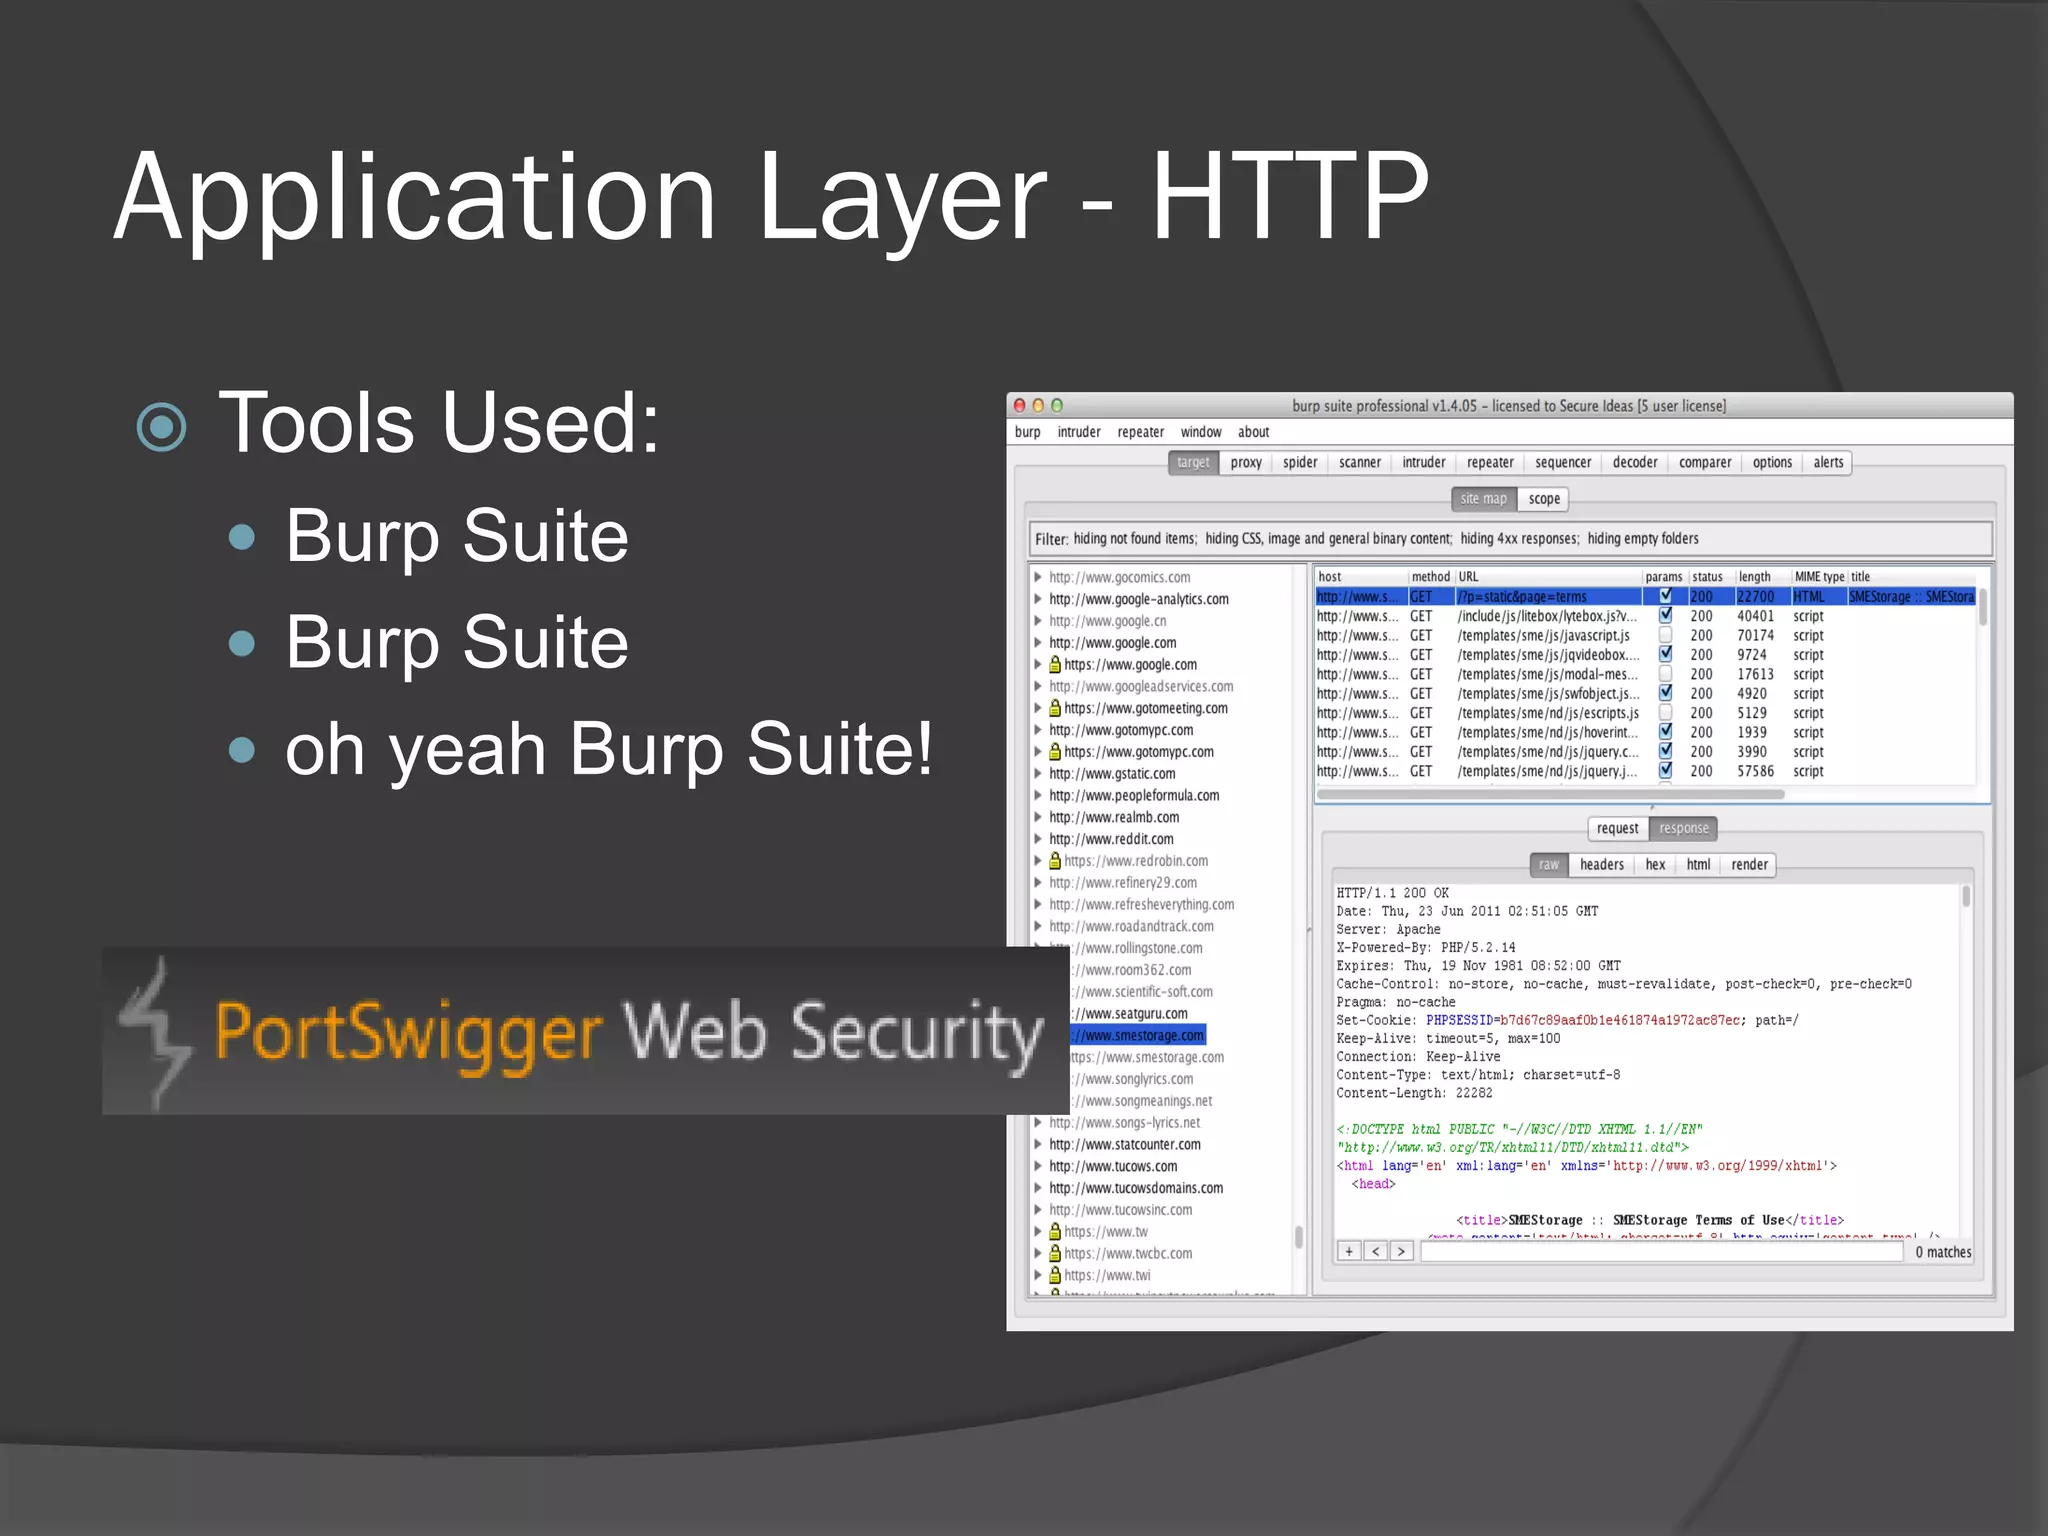Switch to headers view of response
The width and height of the screenshot is (2048, 1536).
tap(1602, 864)
